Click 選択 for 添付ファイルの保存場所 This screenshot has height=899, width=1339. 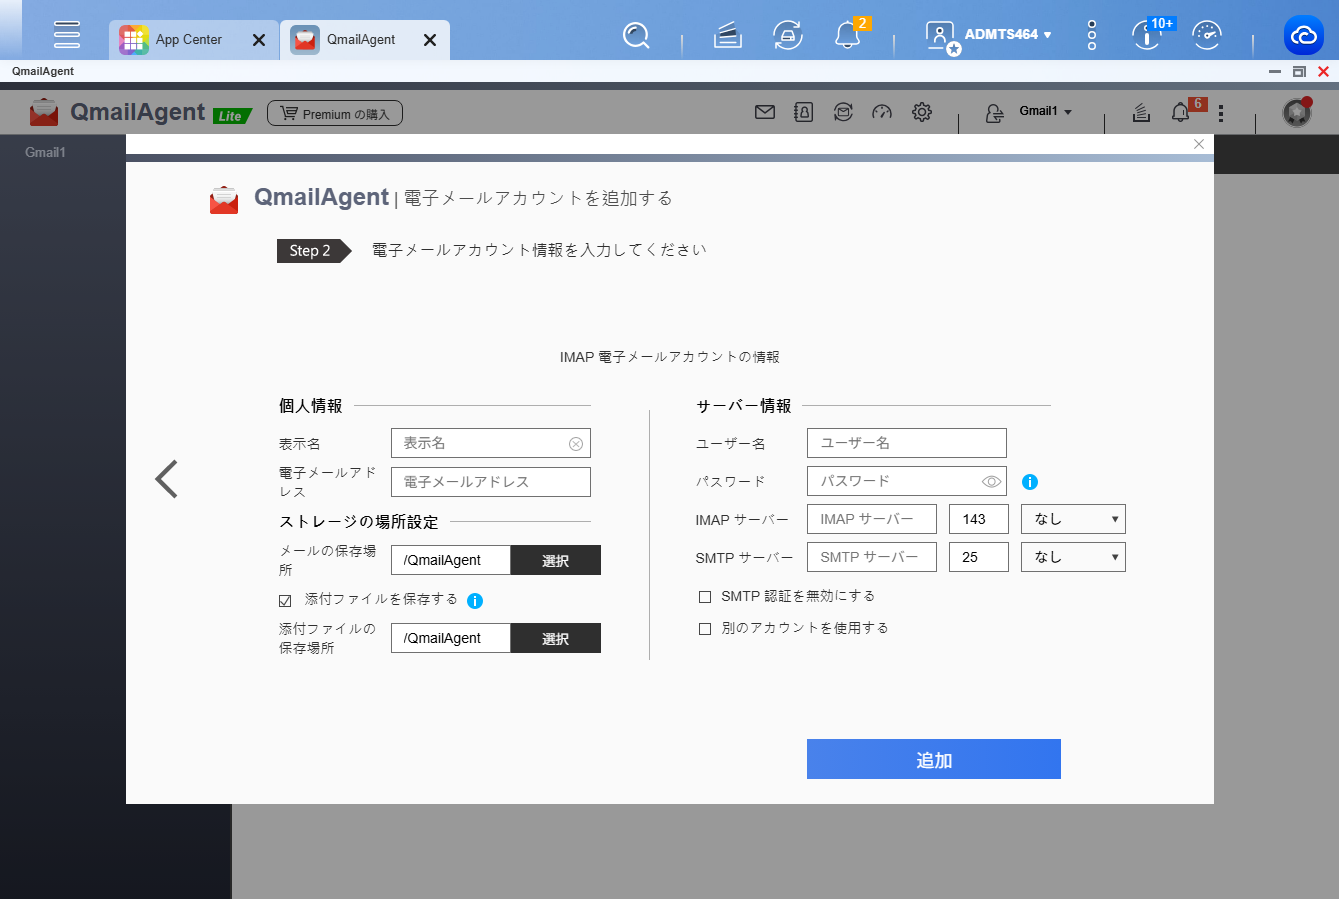[556, 638]
